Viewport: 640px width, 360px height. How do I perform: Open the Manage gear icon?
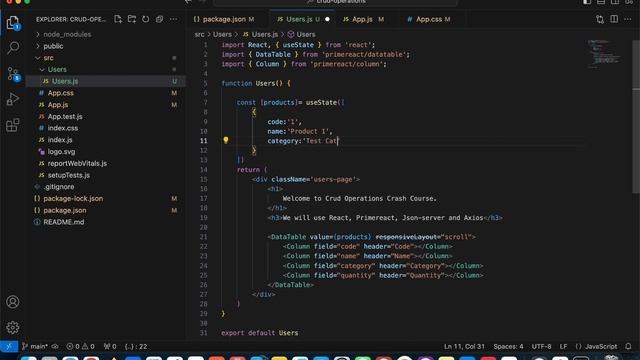pyautogui.click(x=13, y=327)
